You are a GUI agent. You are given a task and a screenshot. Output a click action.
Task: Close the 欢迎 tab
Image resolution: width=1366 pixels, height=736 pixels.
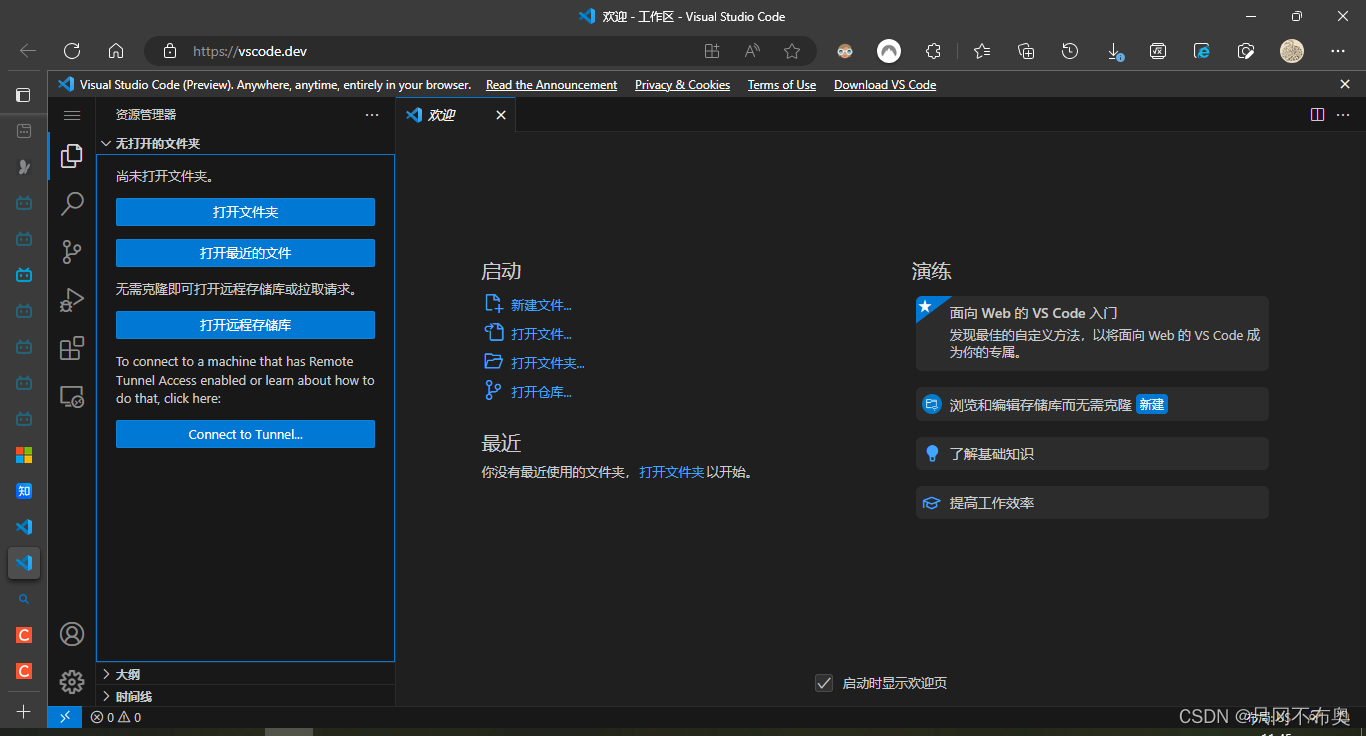pos(501,115)
